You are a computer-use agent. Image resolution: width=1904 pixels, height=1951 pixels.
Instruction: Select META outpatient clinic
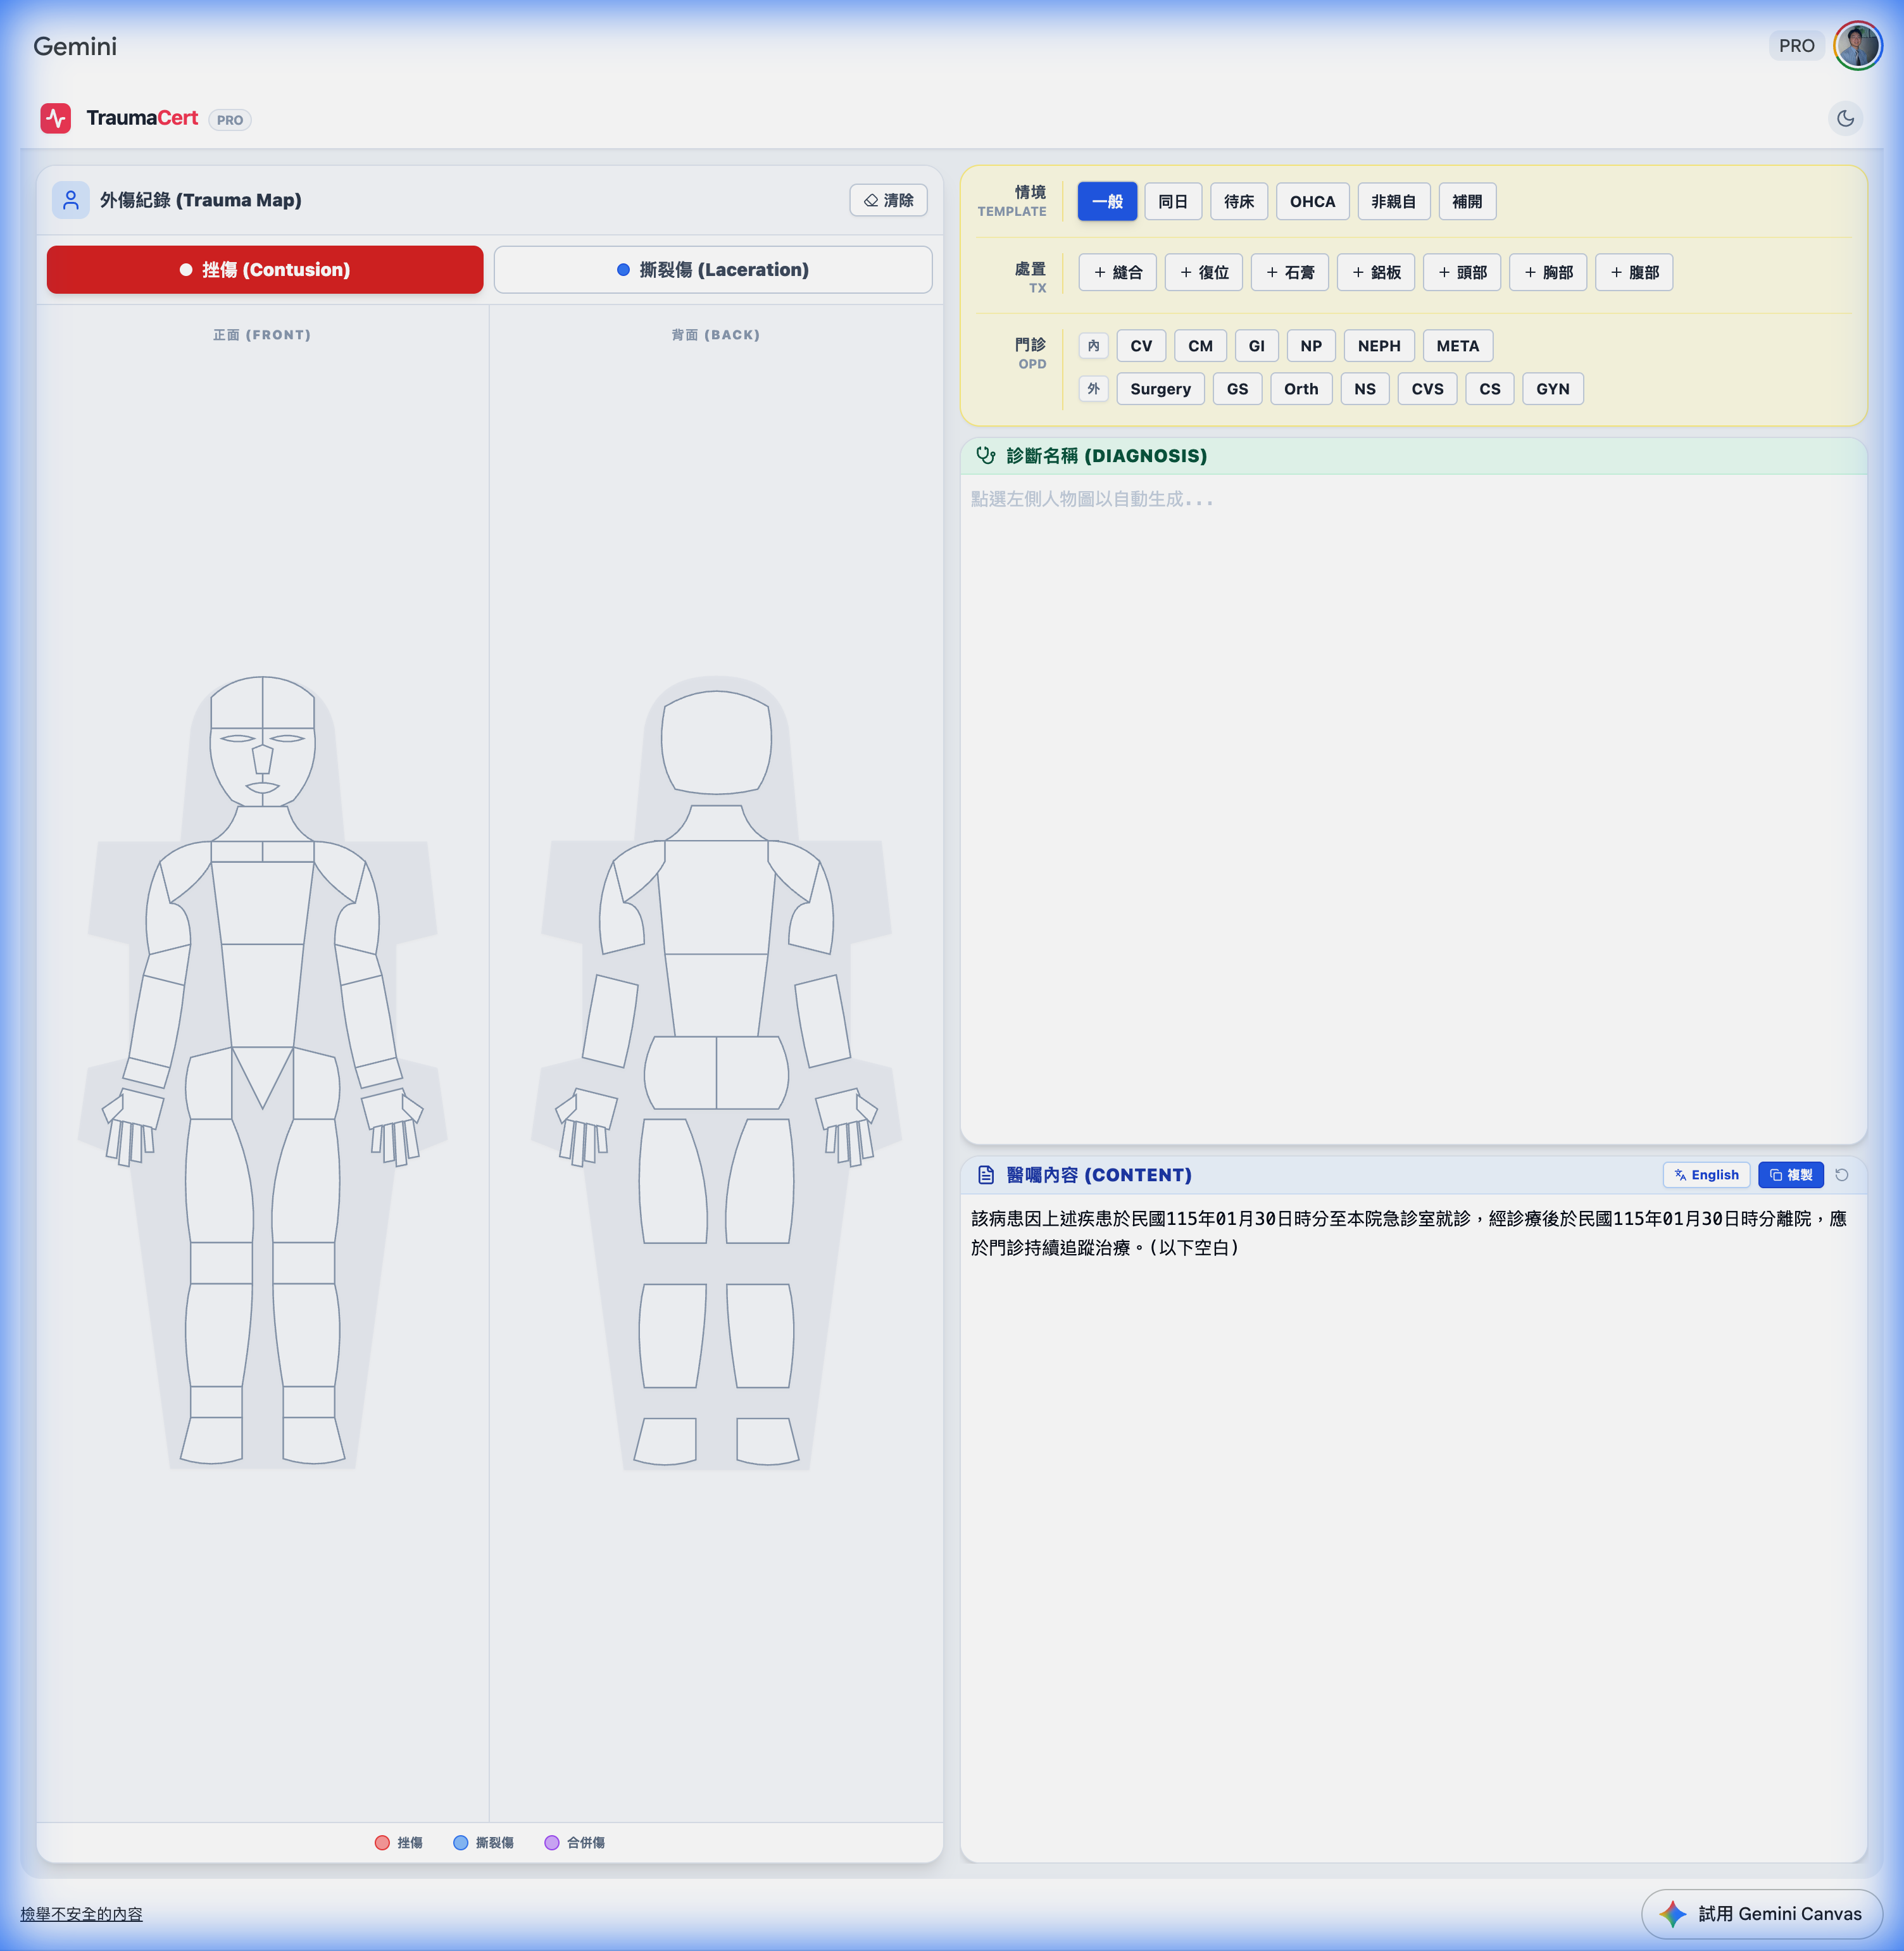[x=1457, y=346]
